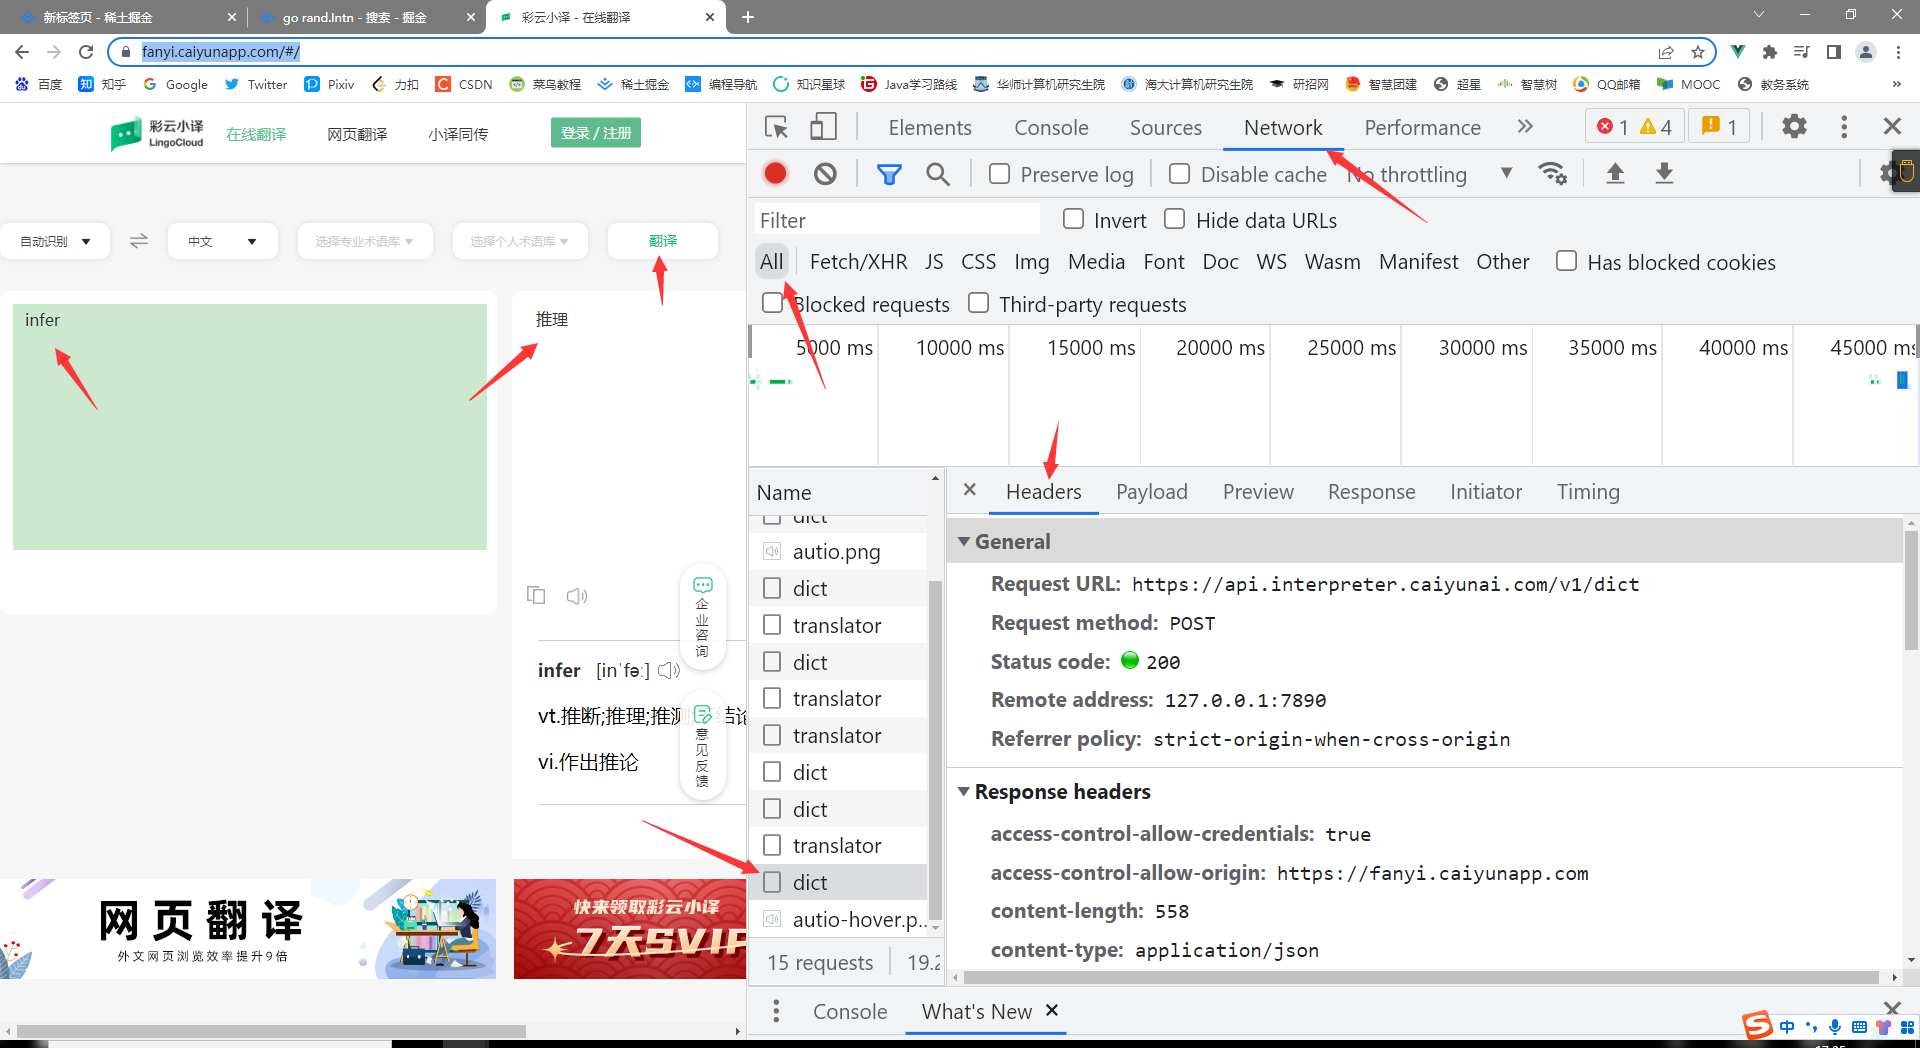Open the No throttling dropdown

pyautogui.click(x=1430, y=174)
